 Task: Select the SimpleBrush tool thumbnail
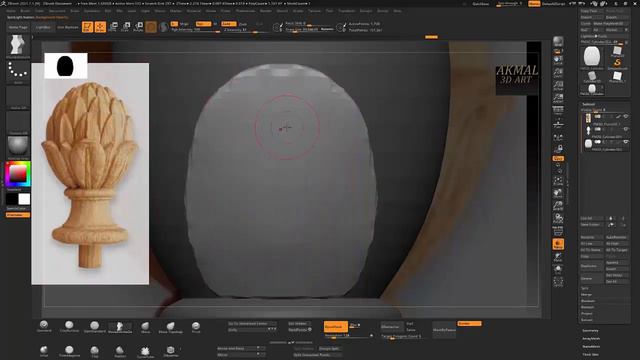[617, 63]
